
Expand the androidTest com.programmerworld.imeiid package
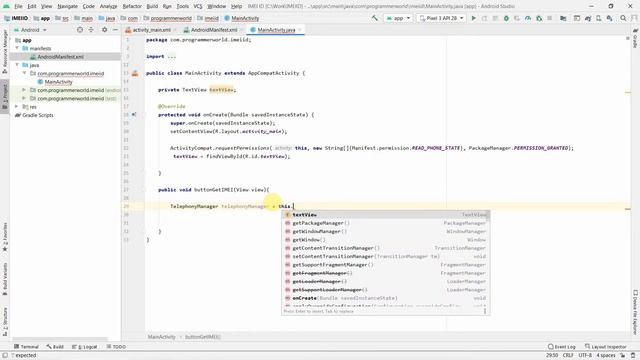[x=24, y=90]
